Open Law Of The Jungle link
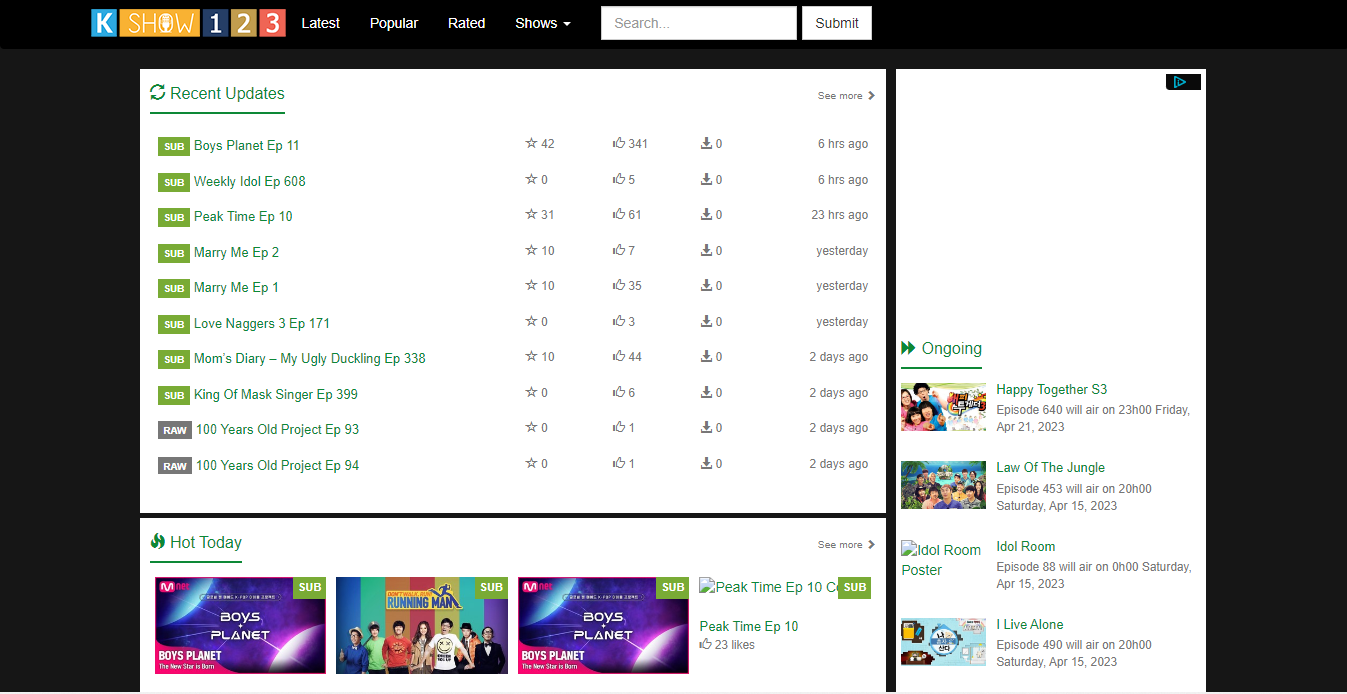This screenshot has height=694, width=1347. 1051,468
